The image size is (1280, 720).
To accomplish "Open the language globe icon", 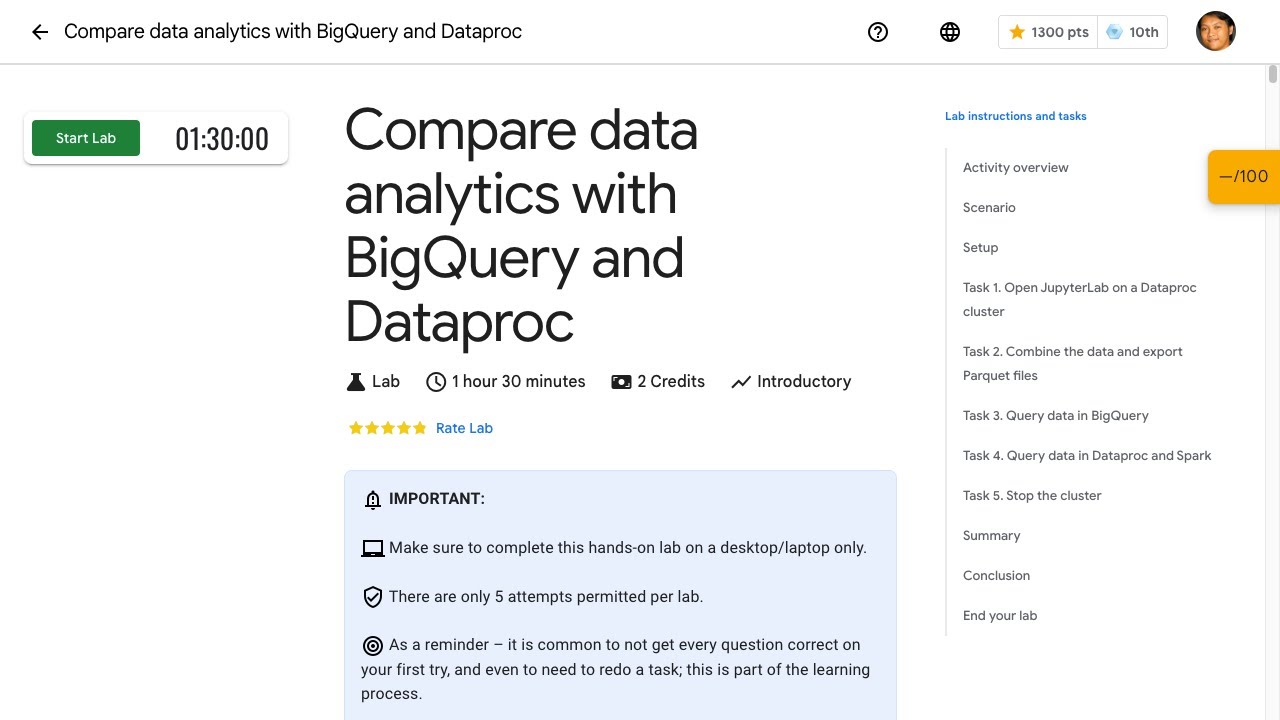I will tap(950, 32).
